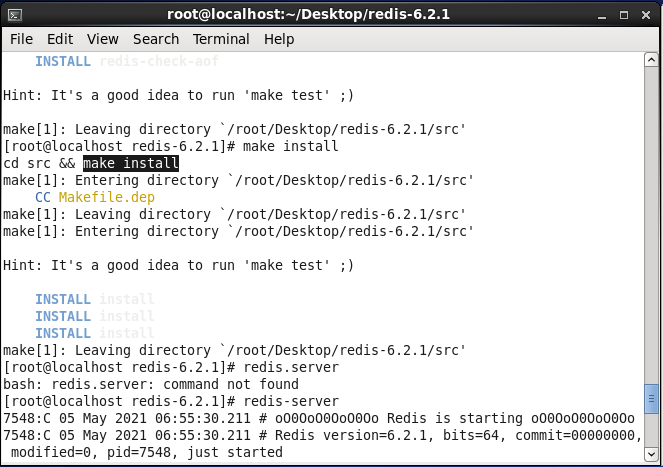Click the 'CC Makefile.dep' line
The height and width of the screenshot is (467, 663).
click(x=95, y=197)
